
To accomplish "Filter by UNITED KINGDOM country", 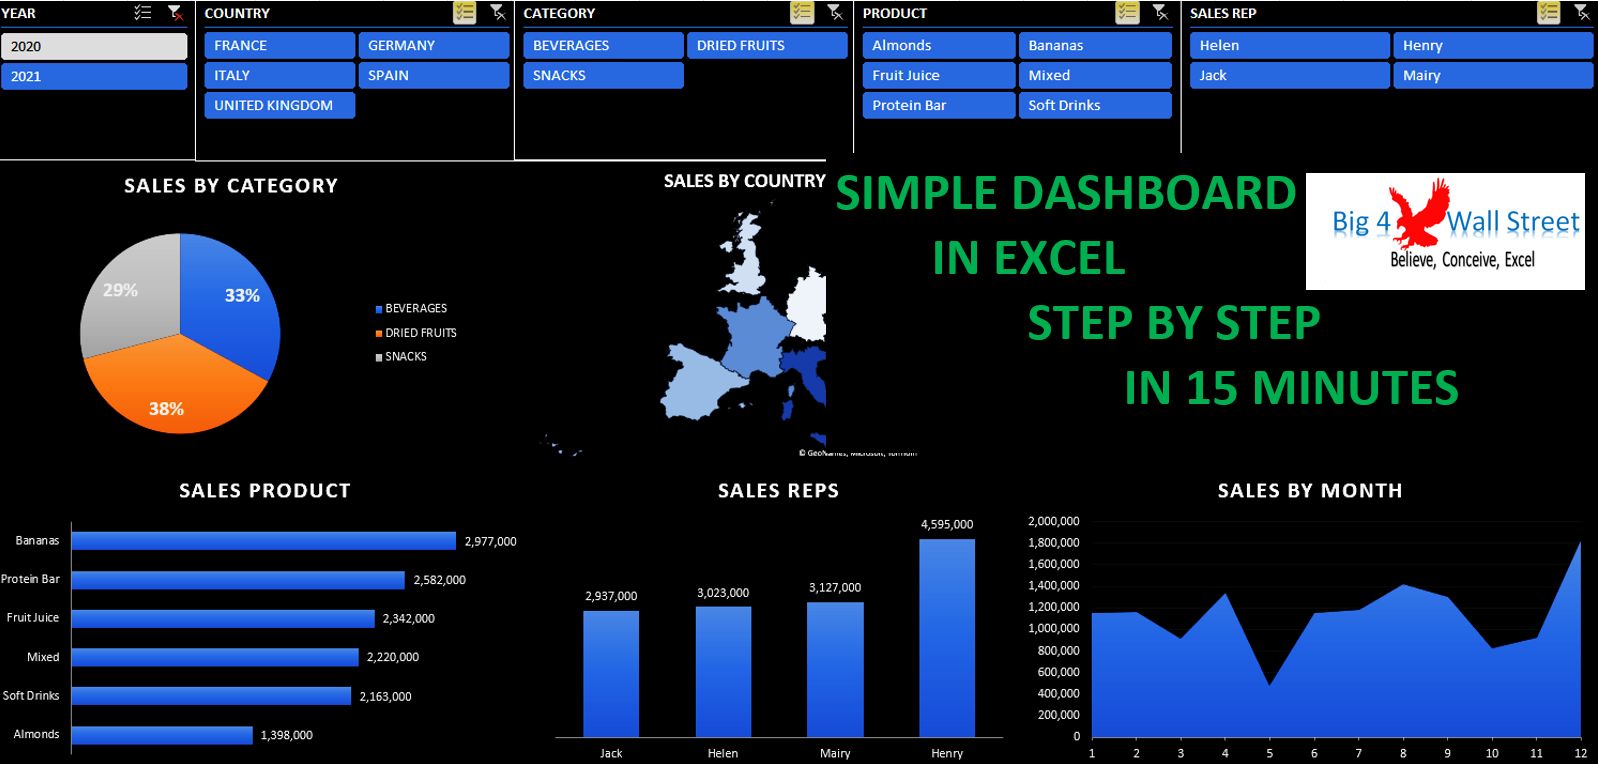I will tap(280, 105).
